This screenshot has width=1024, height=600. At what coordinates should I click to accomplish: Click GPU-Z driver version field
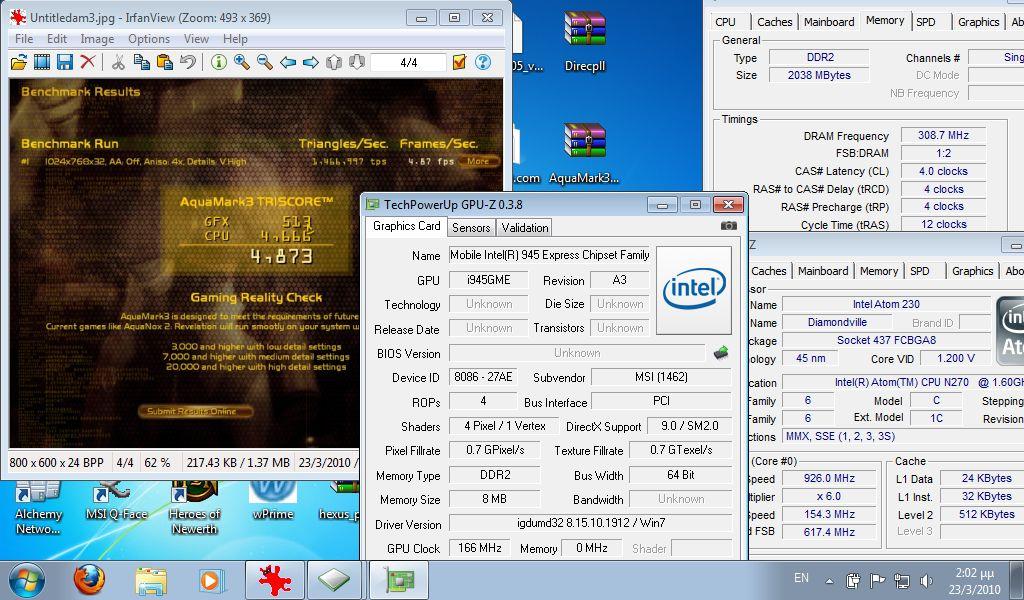(x=590, y=523)
